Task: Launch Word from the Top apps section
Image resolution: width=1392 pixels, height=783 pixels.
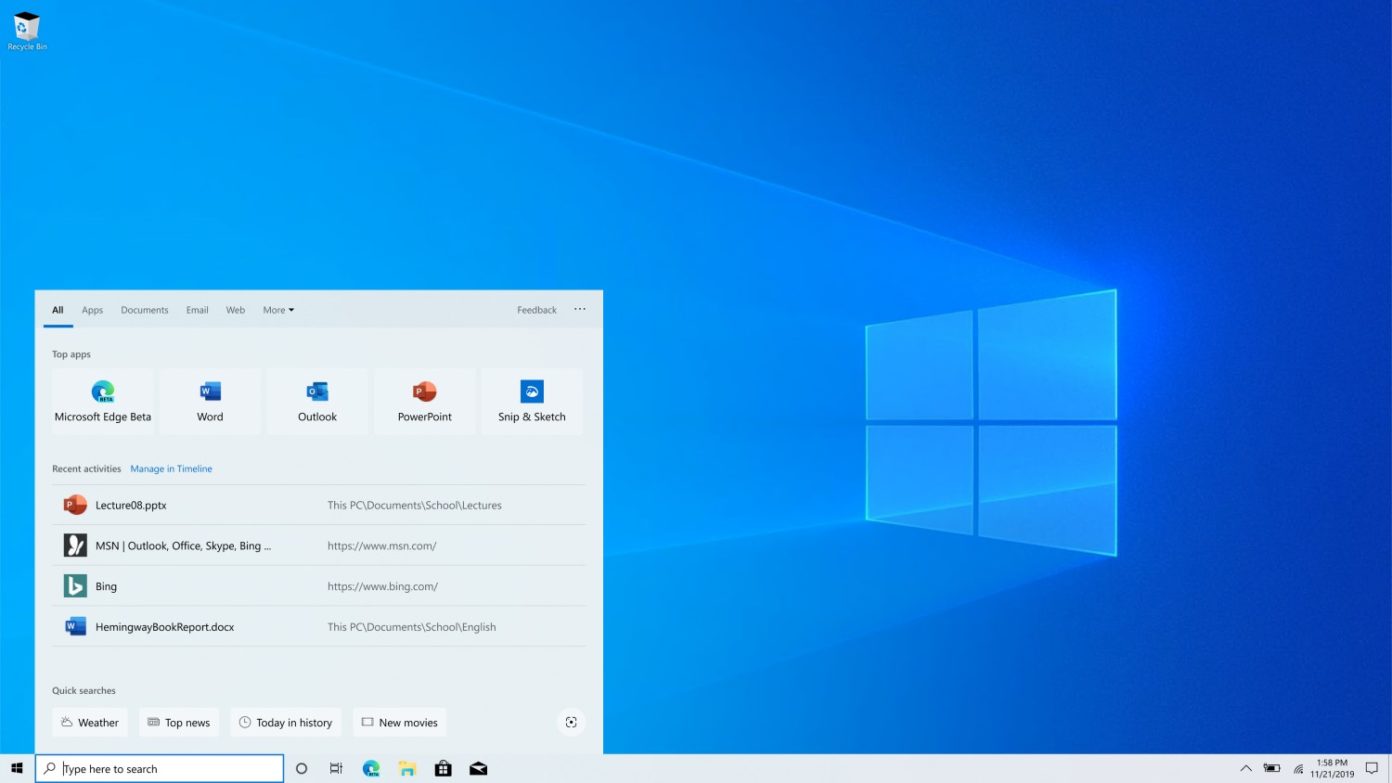Action: [x=209, y=399]
